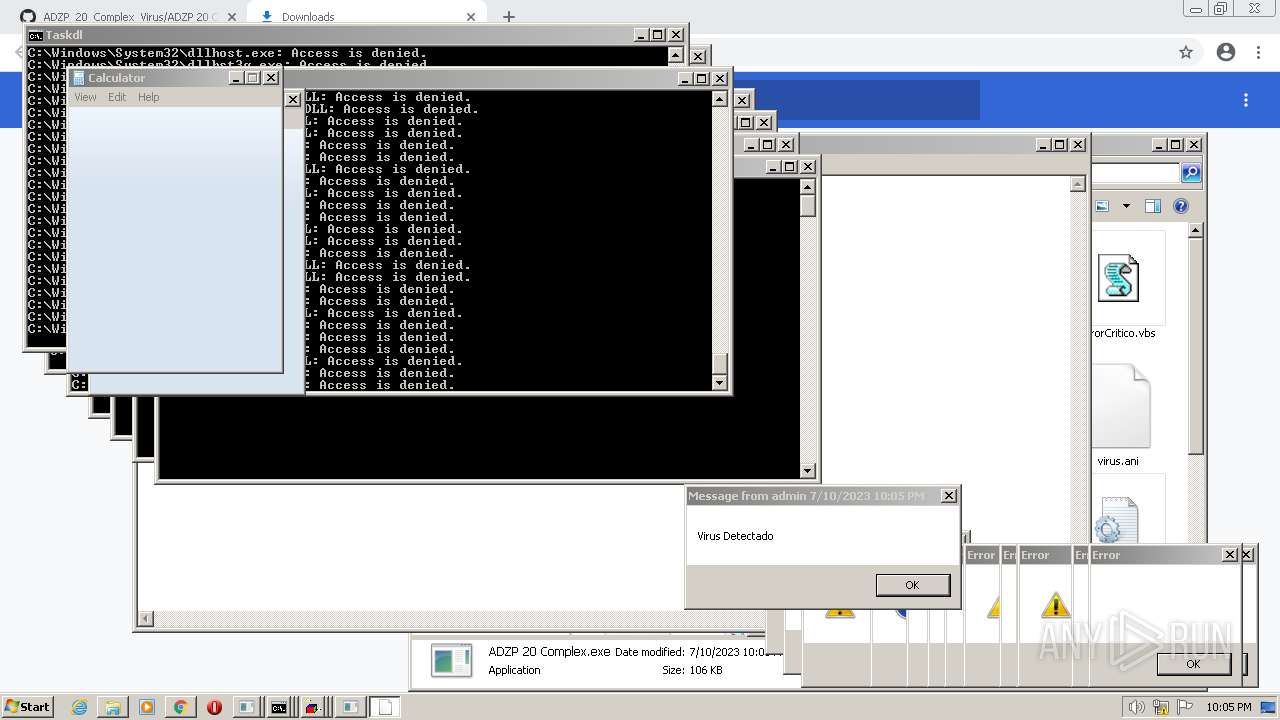Expand the view options dropdown arrow
The image size is (1280, 720).
1126,206
